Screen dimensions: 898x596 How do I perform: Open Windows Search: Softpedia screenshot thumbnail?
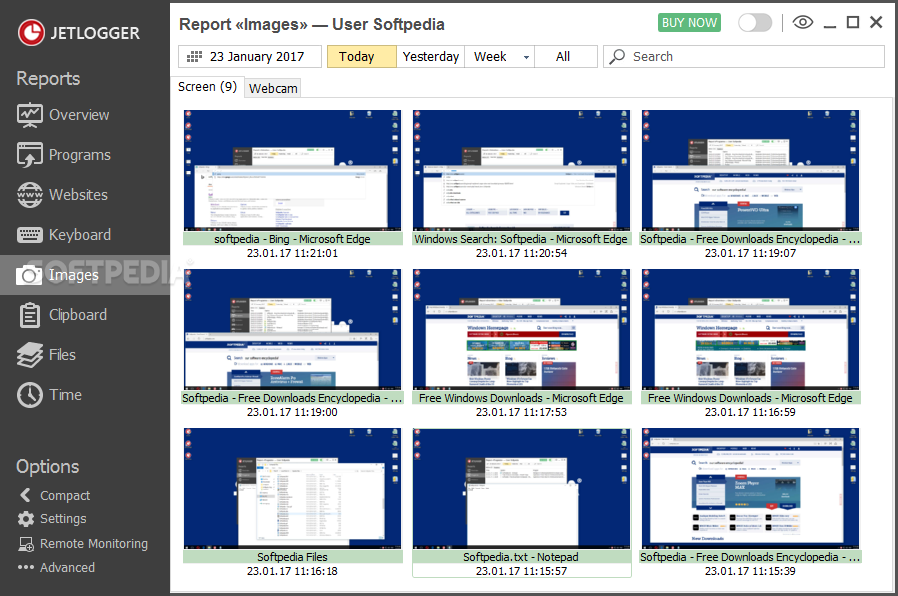[521, 171]
